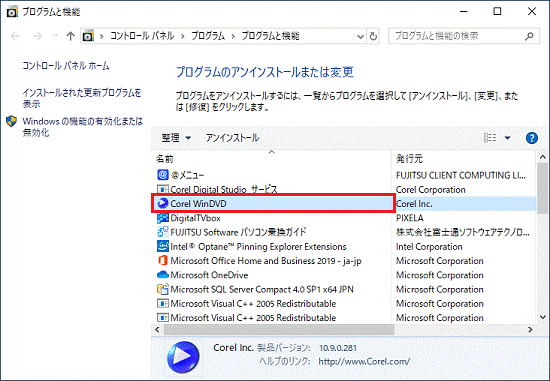Click the Microsoft SQL Server Compact icon
The image size is (550, 381).
pyautogui.click(x=163, y=289)
